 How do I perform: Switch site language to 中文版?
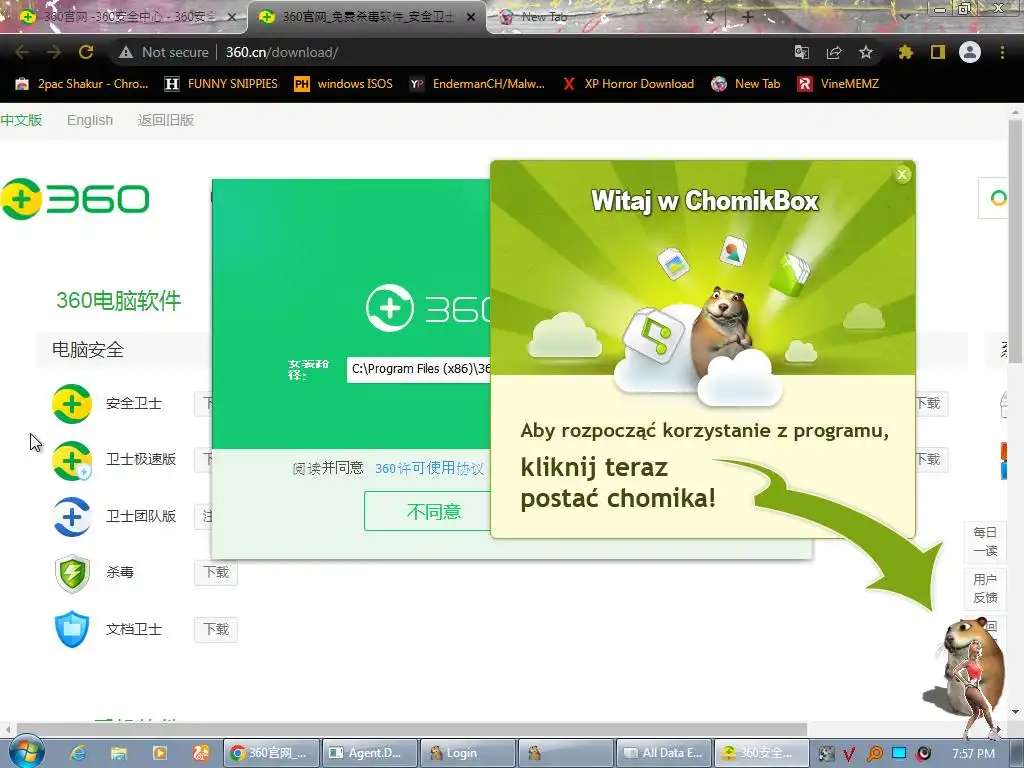21,120
